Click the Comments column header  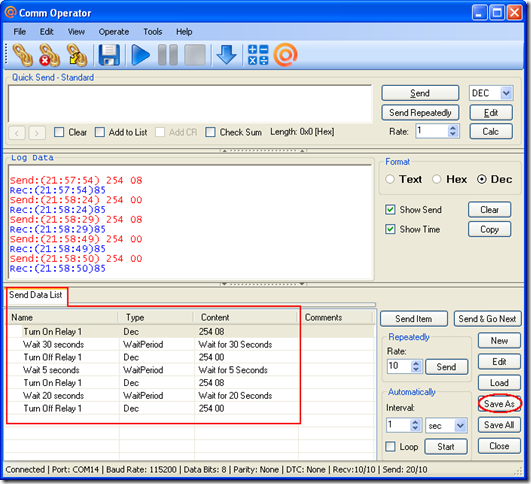point(335,318)
